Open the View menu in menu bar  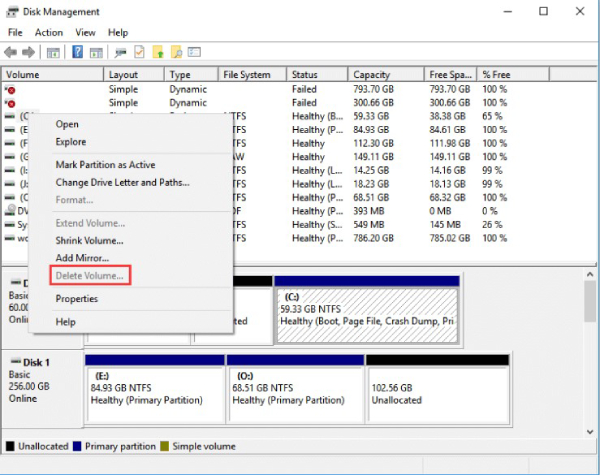(85, 33)
